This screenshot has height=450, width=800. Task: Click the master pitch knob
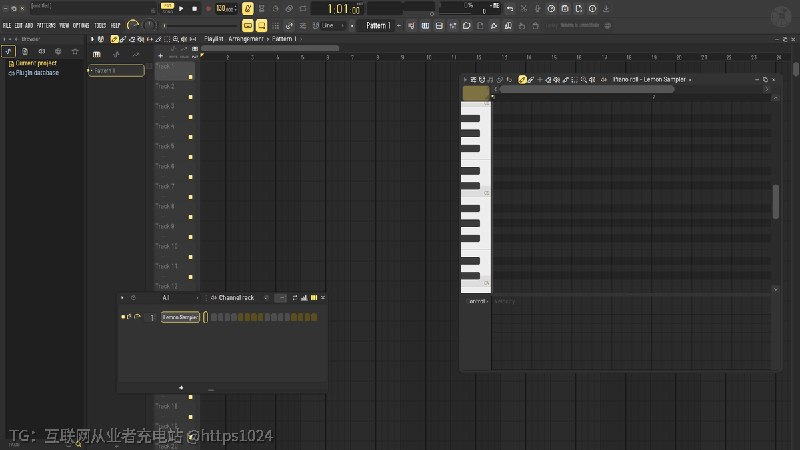click(149, 25)
